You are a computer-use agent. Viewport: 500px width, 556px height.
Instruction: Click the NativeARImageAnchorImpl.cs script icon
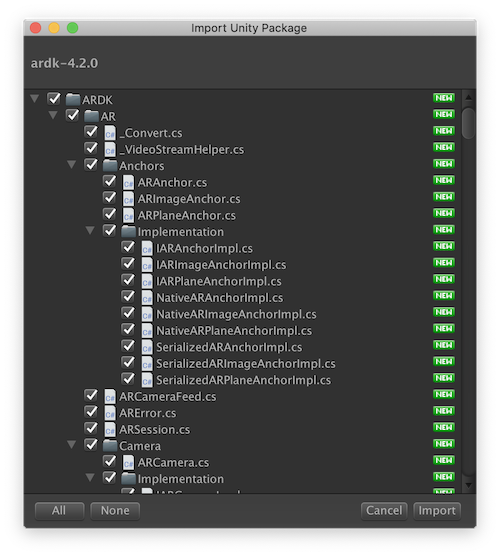pyautogui.click(x=147, y=314)
